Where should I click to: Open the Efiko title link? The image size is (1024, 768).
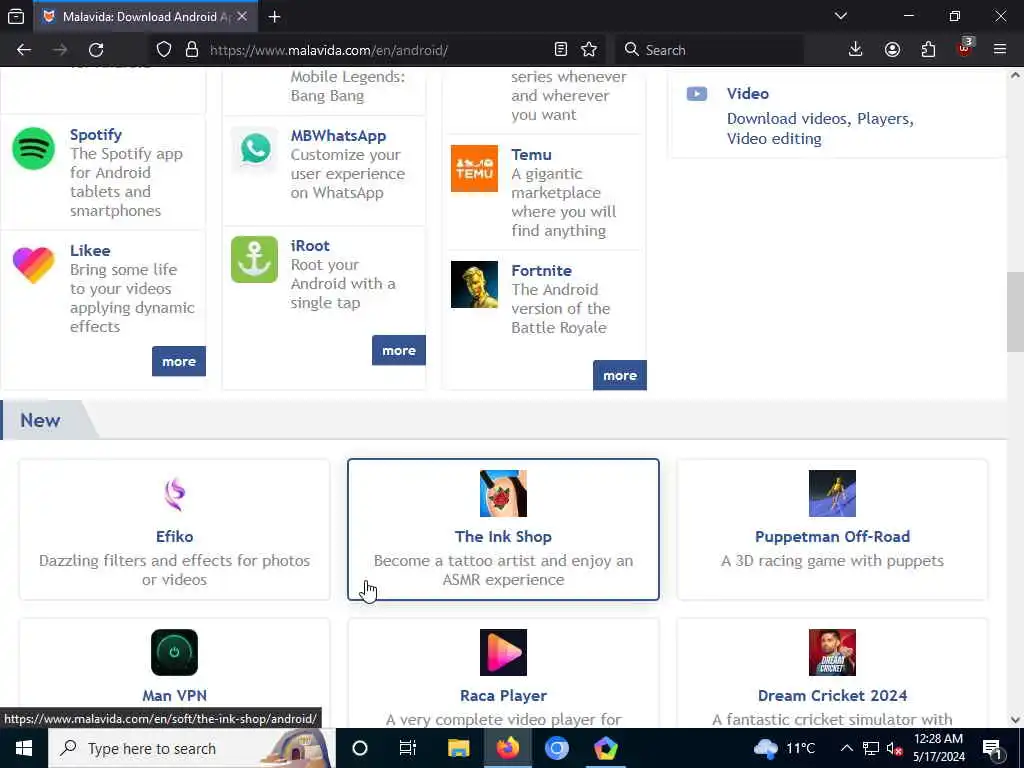click(x=174, y=536)
